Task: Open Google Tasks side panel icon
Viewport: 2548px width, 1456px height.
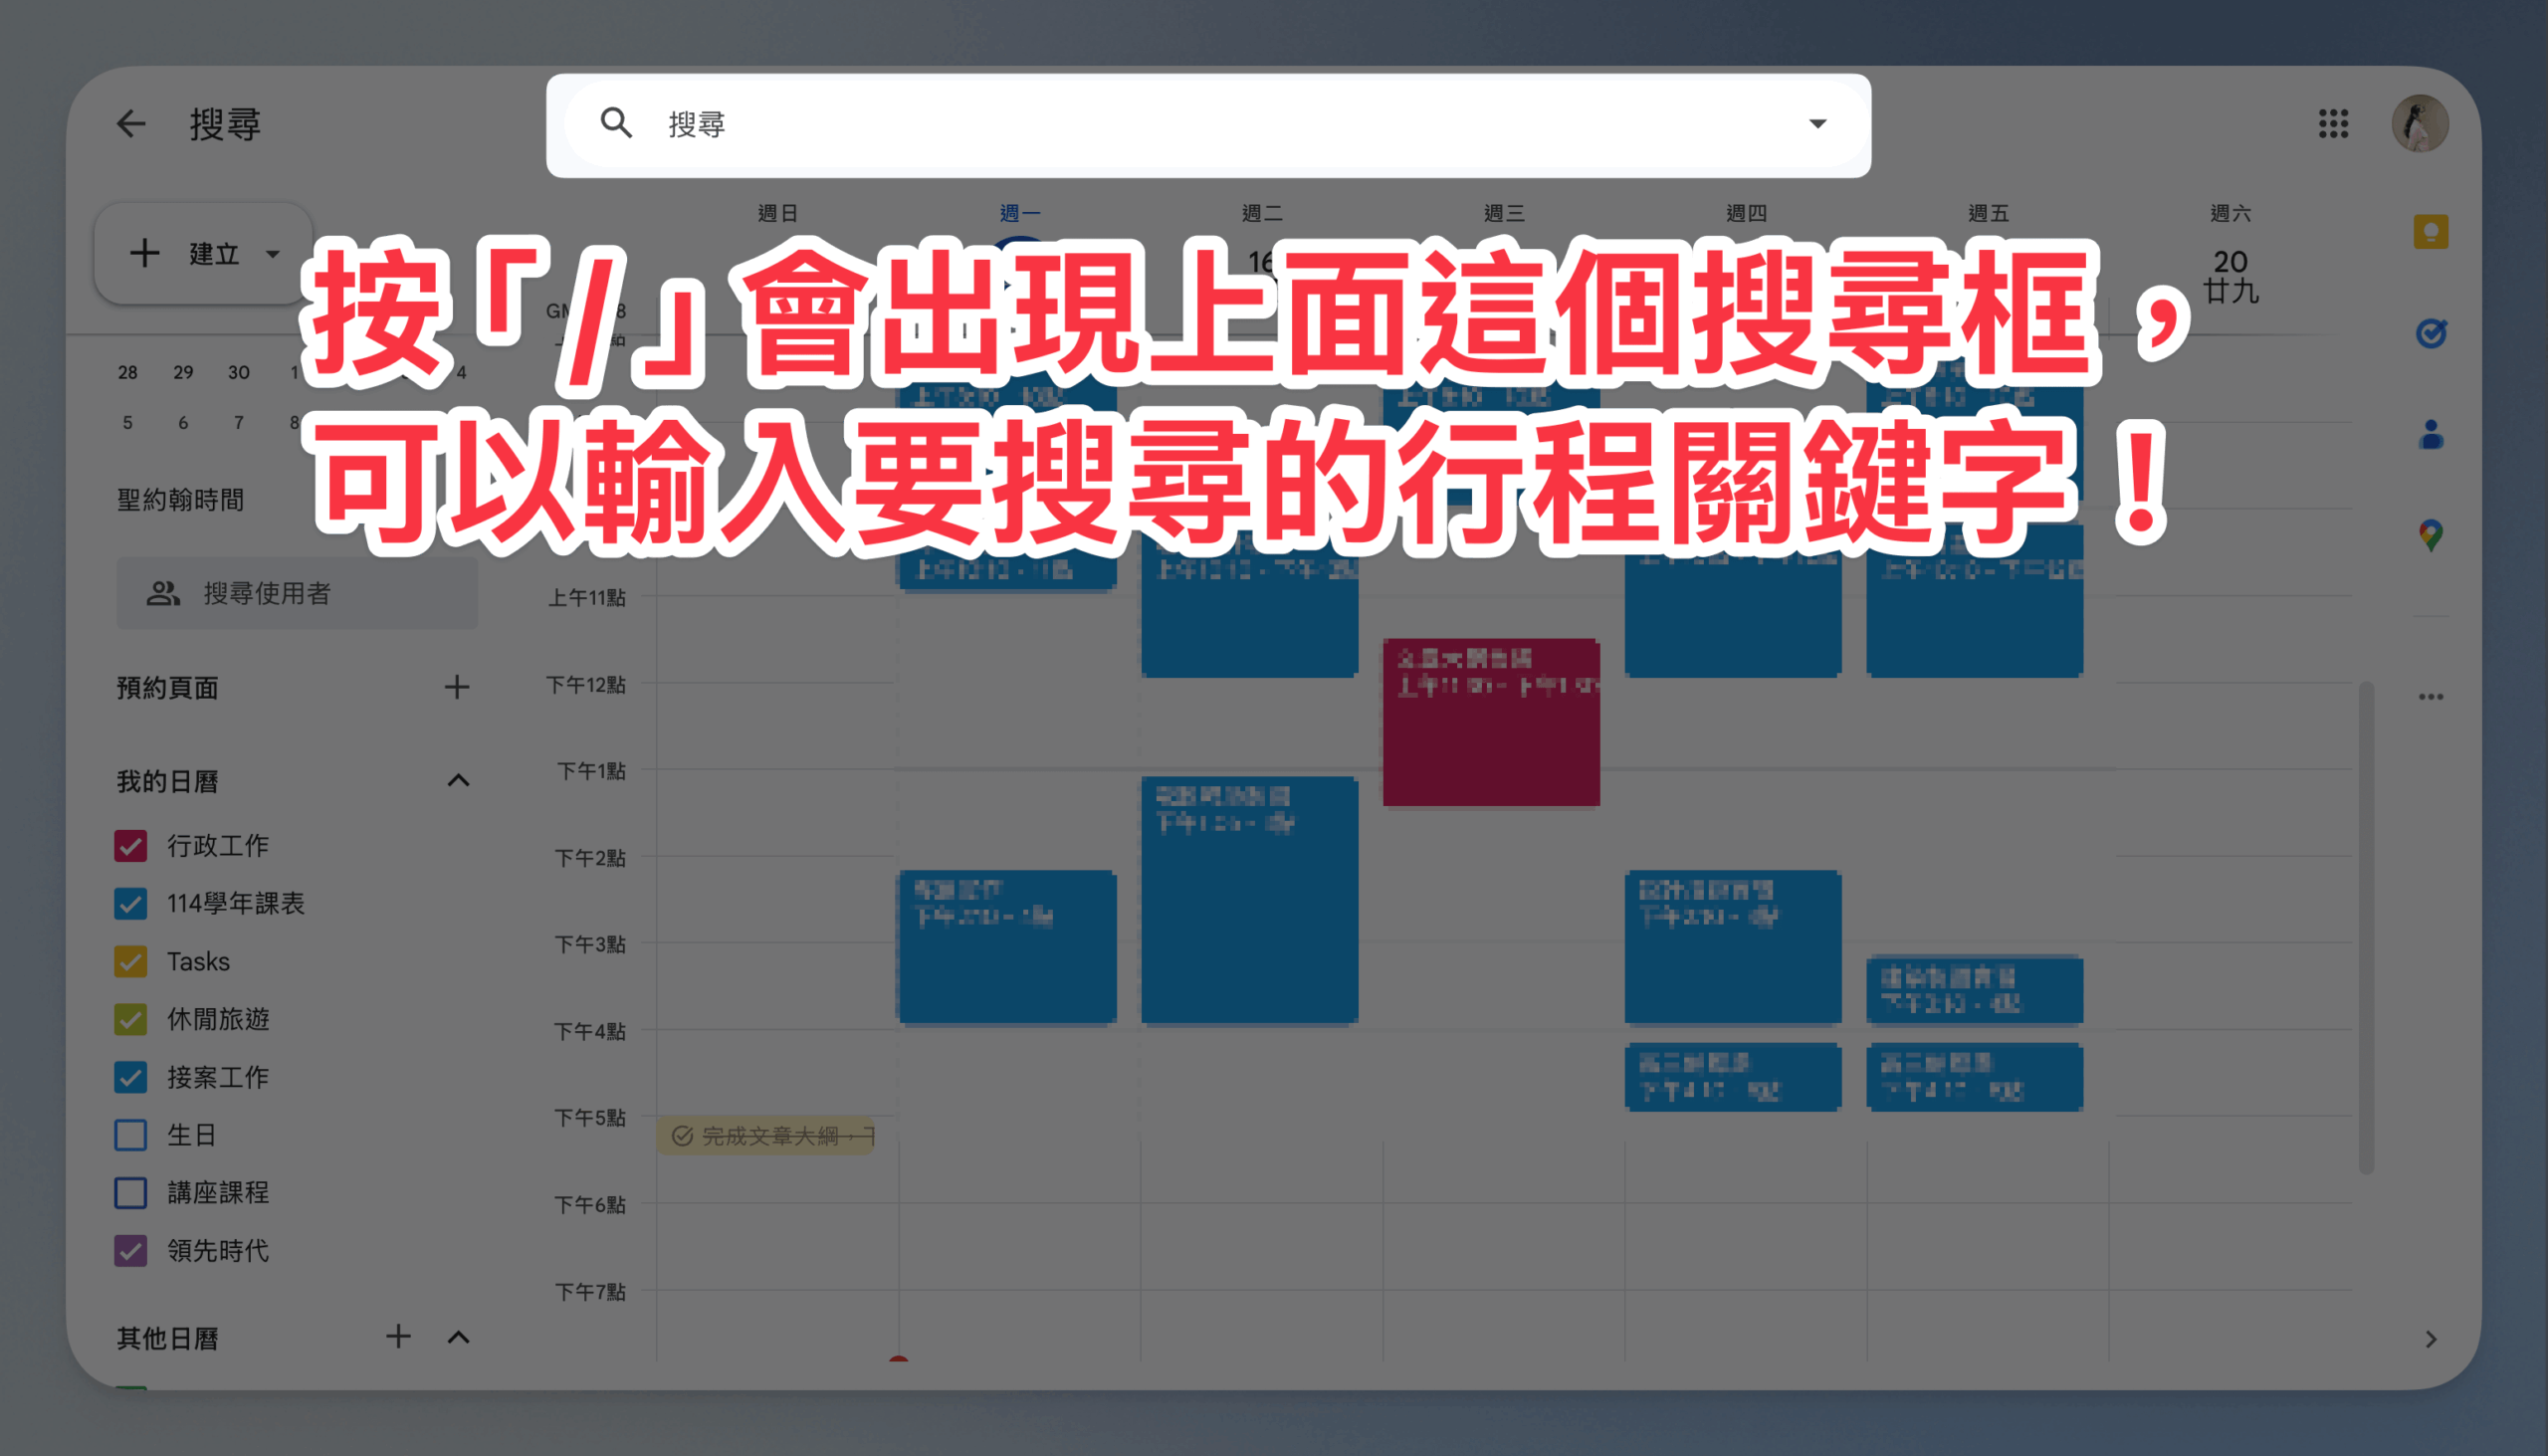Action: click(x=2430, y=333)
